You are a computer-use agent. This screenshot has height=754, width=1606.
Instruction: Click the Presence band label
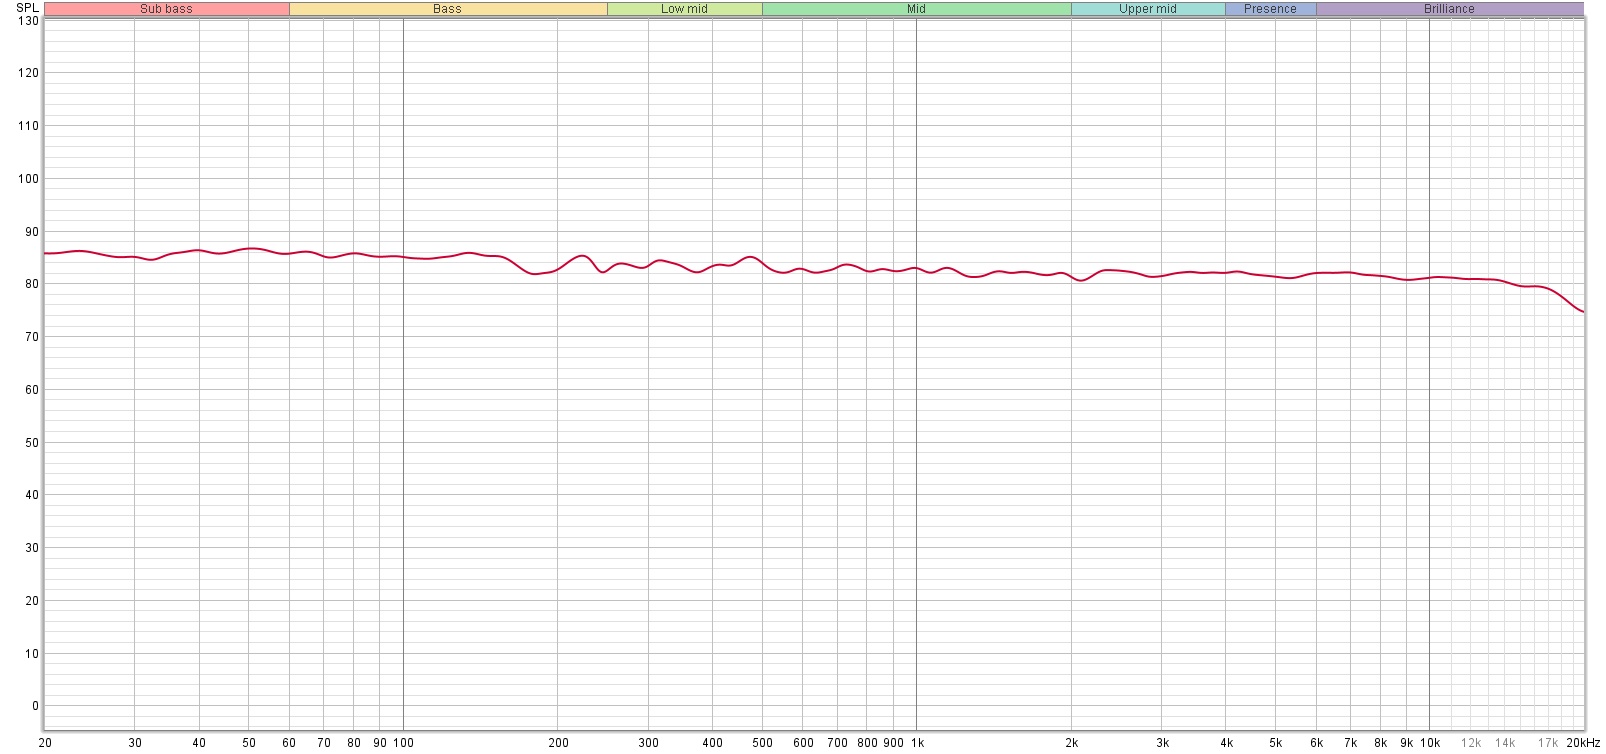tap(1271, 9)
